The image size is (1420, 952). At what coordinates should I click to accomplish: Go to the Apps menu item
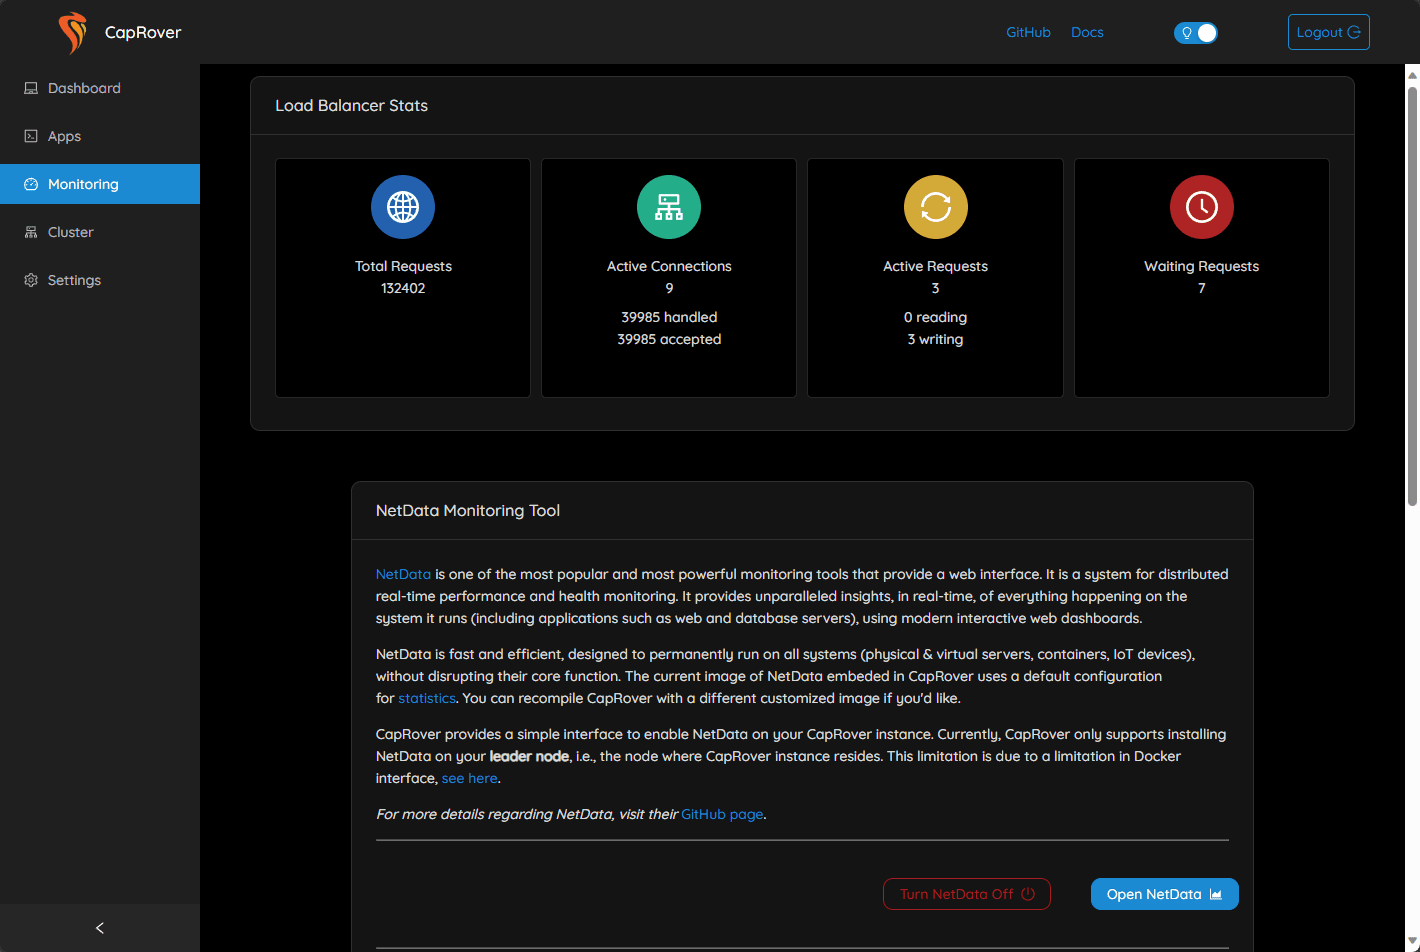click(x=100, y=136)
